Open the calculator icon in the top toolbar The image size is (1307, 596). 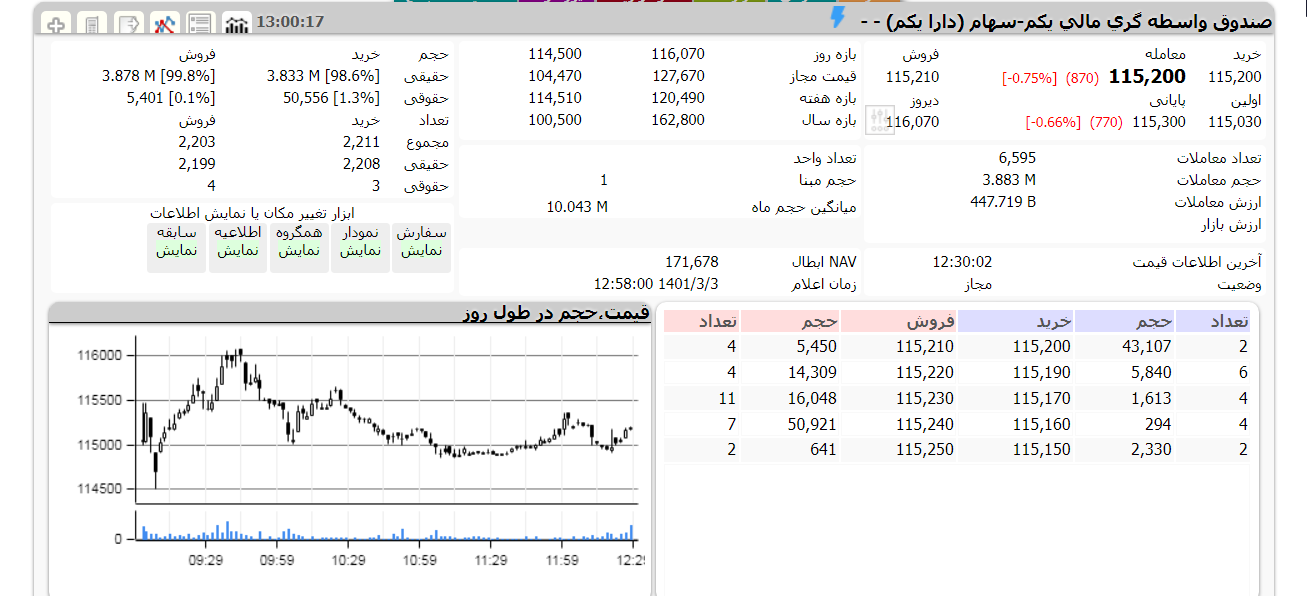coord(92,23)
